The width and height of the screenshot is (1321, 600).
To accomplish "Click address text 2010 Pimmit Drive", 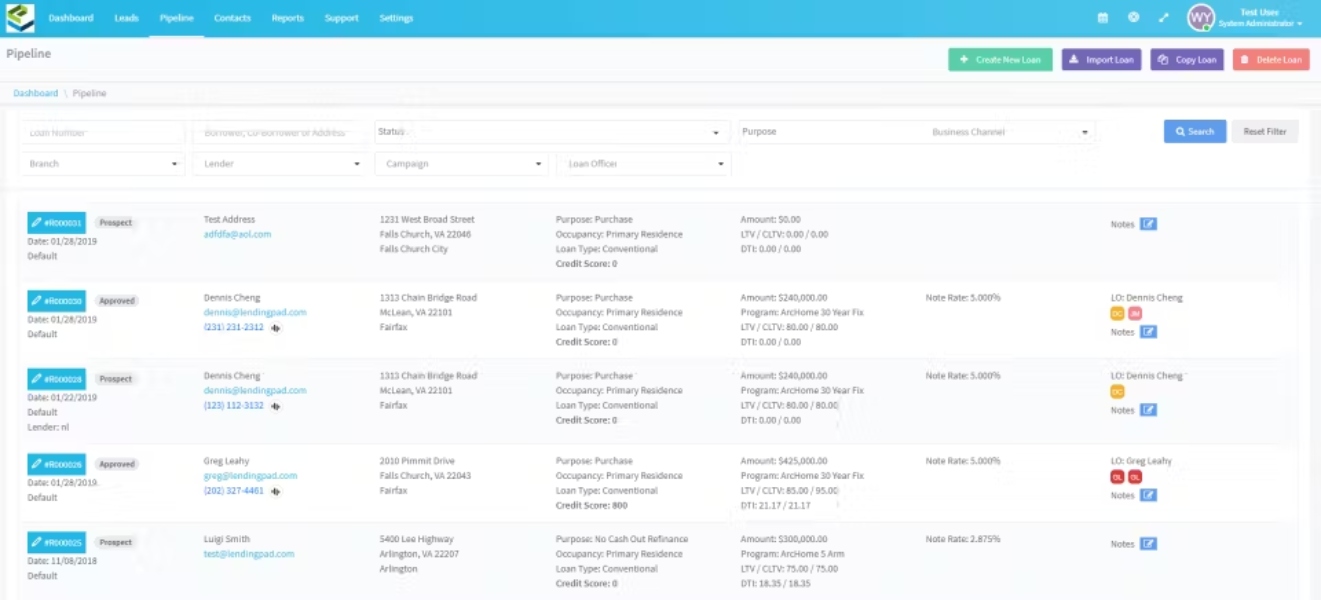I will point(417,461).
